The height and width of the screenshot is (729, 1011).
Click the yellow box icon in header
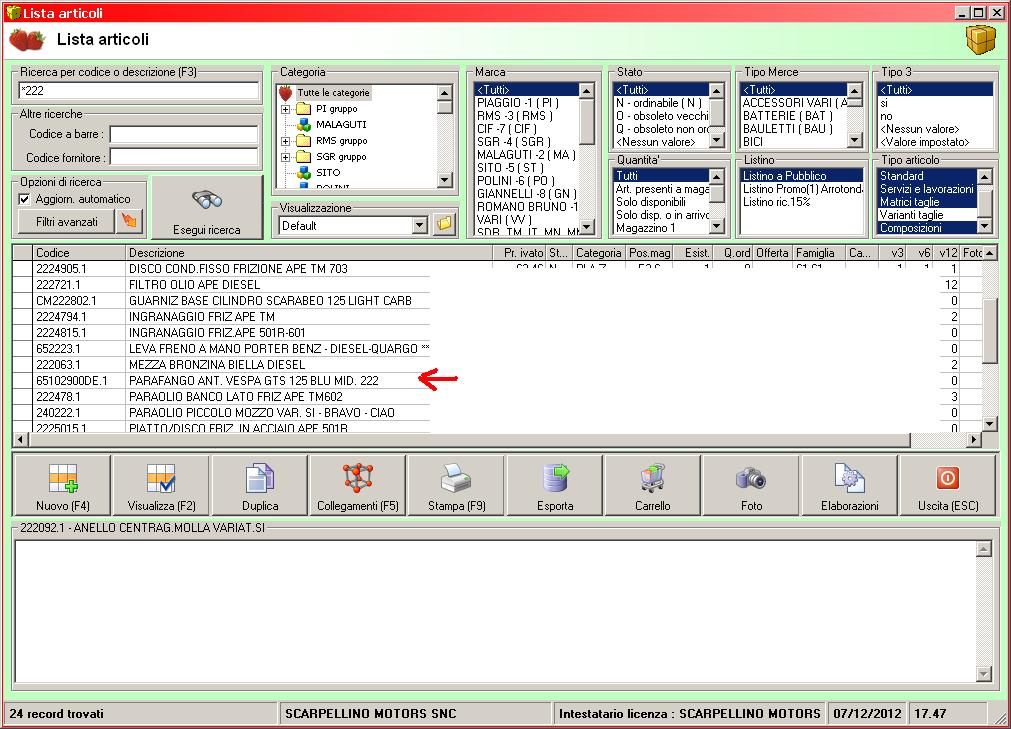point(981,40)
